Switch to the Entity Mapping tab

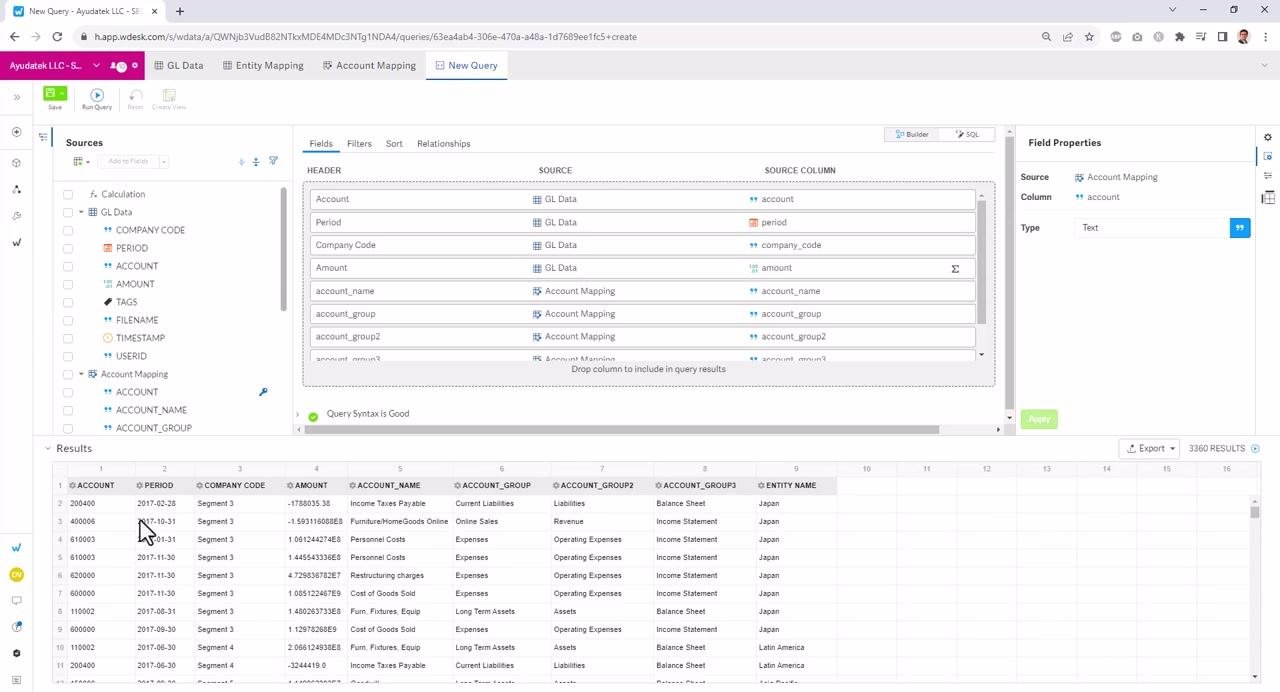pyautogui.click(x=263, y=66)
